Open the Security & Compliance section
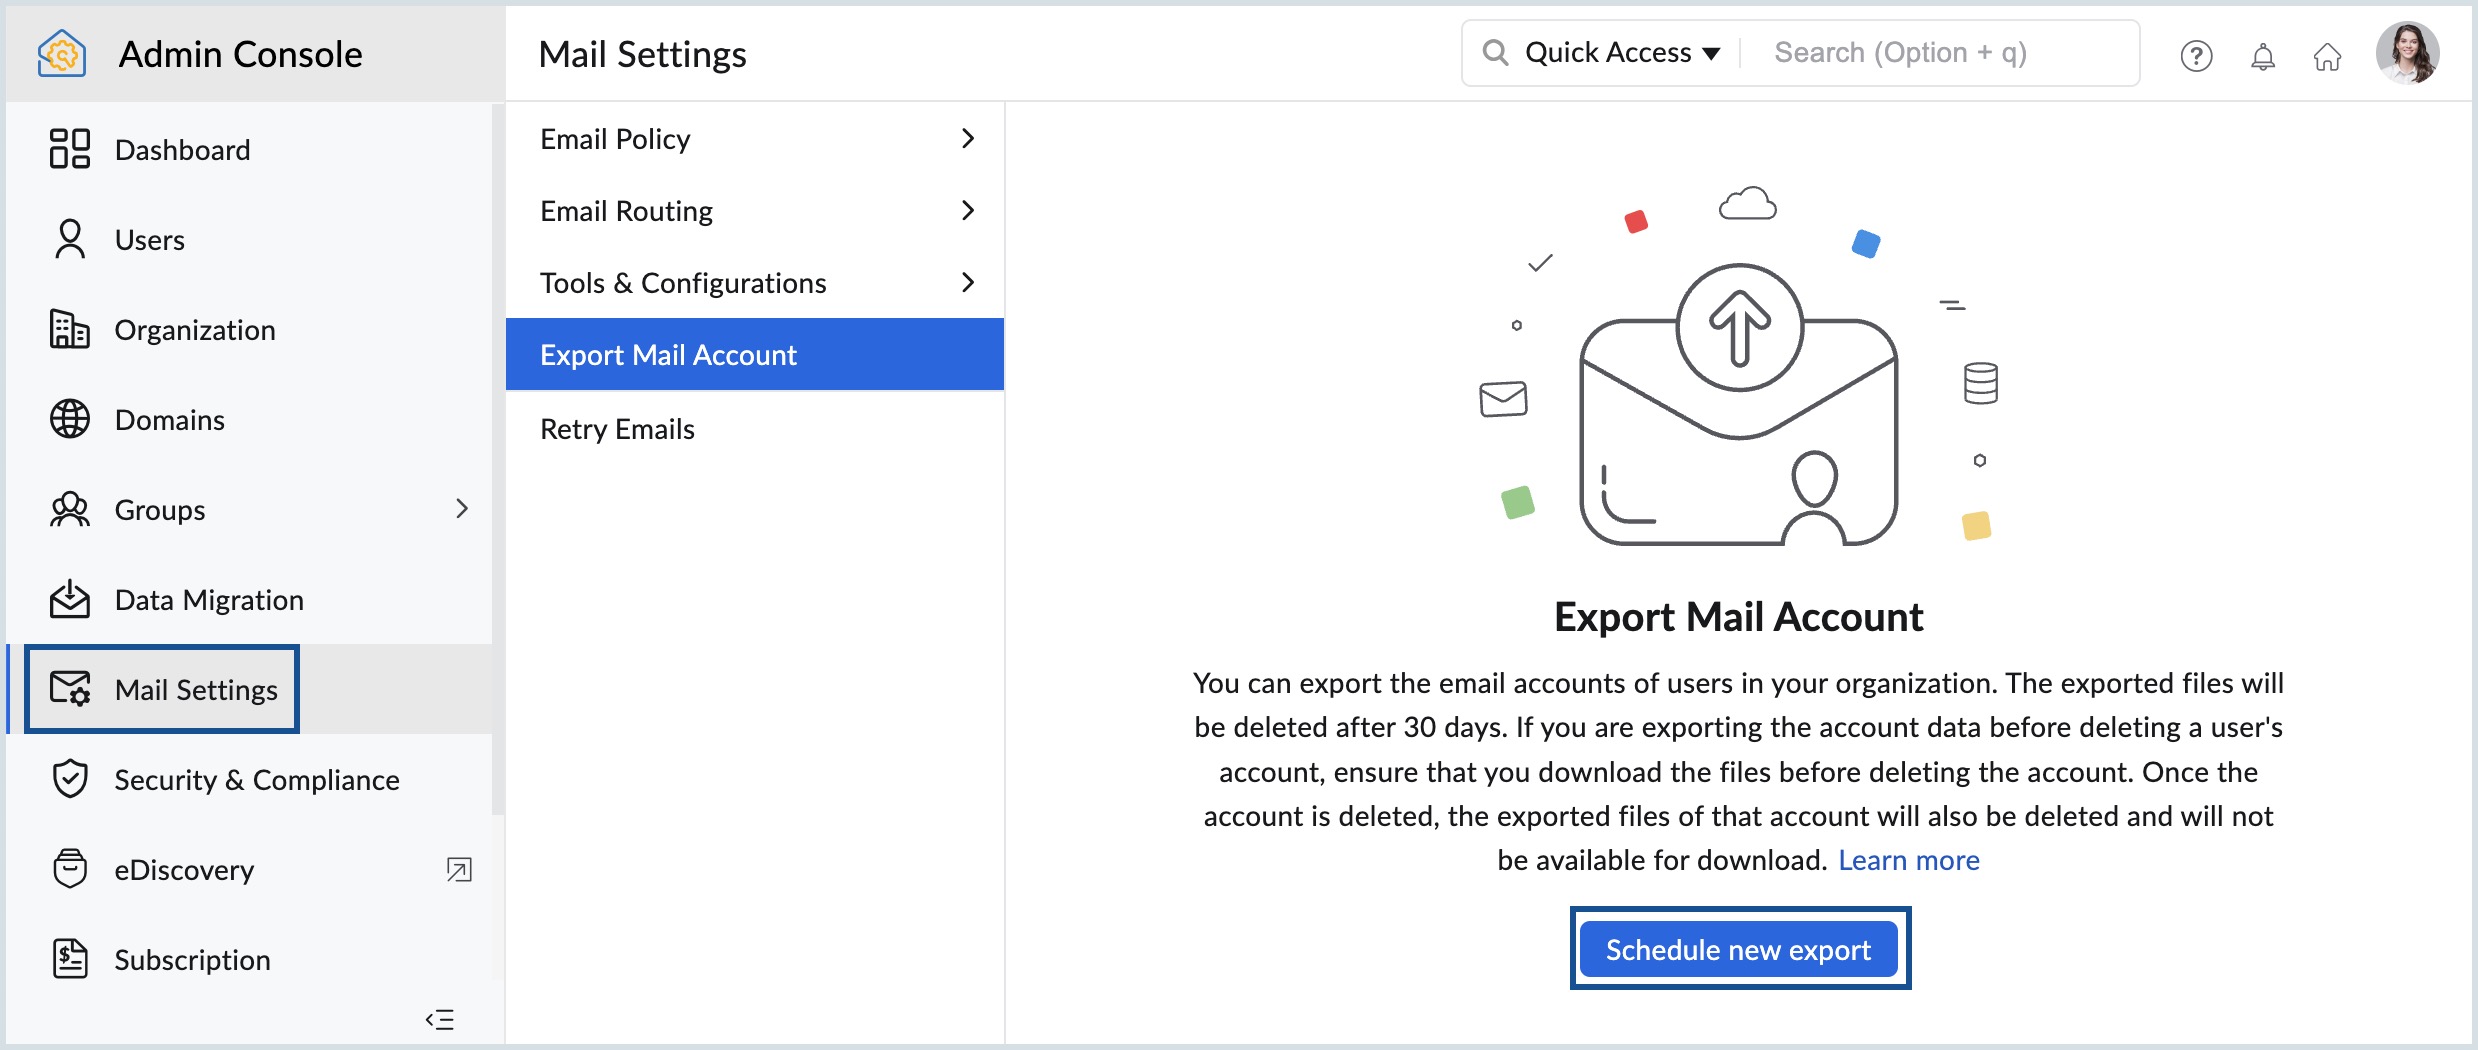 click(x=257, y=779)
